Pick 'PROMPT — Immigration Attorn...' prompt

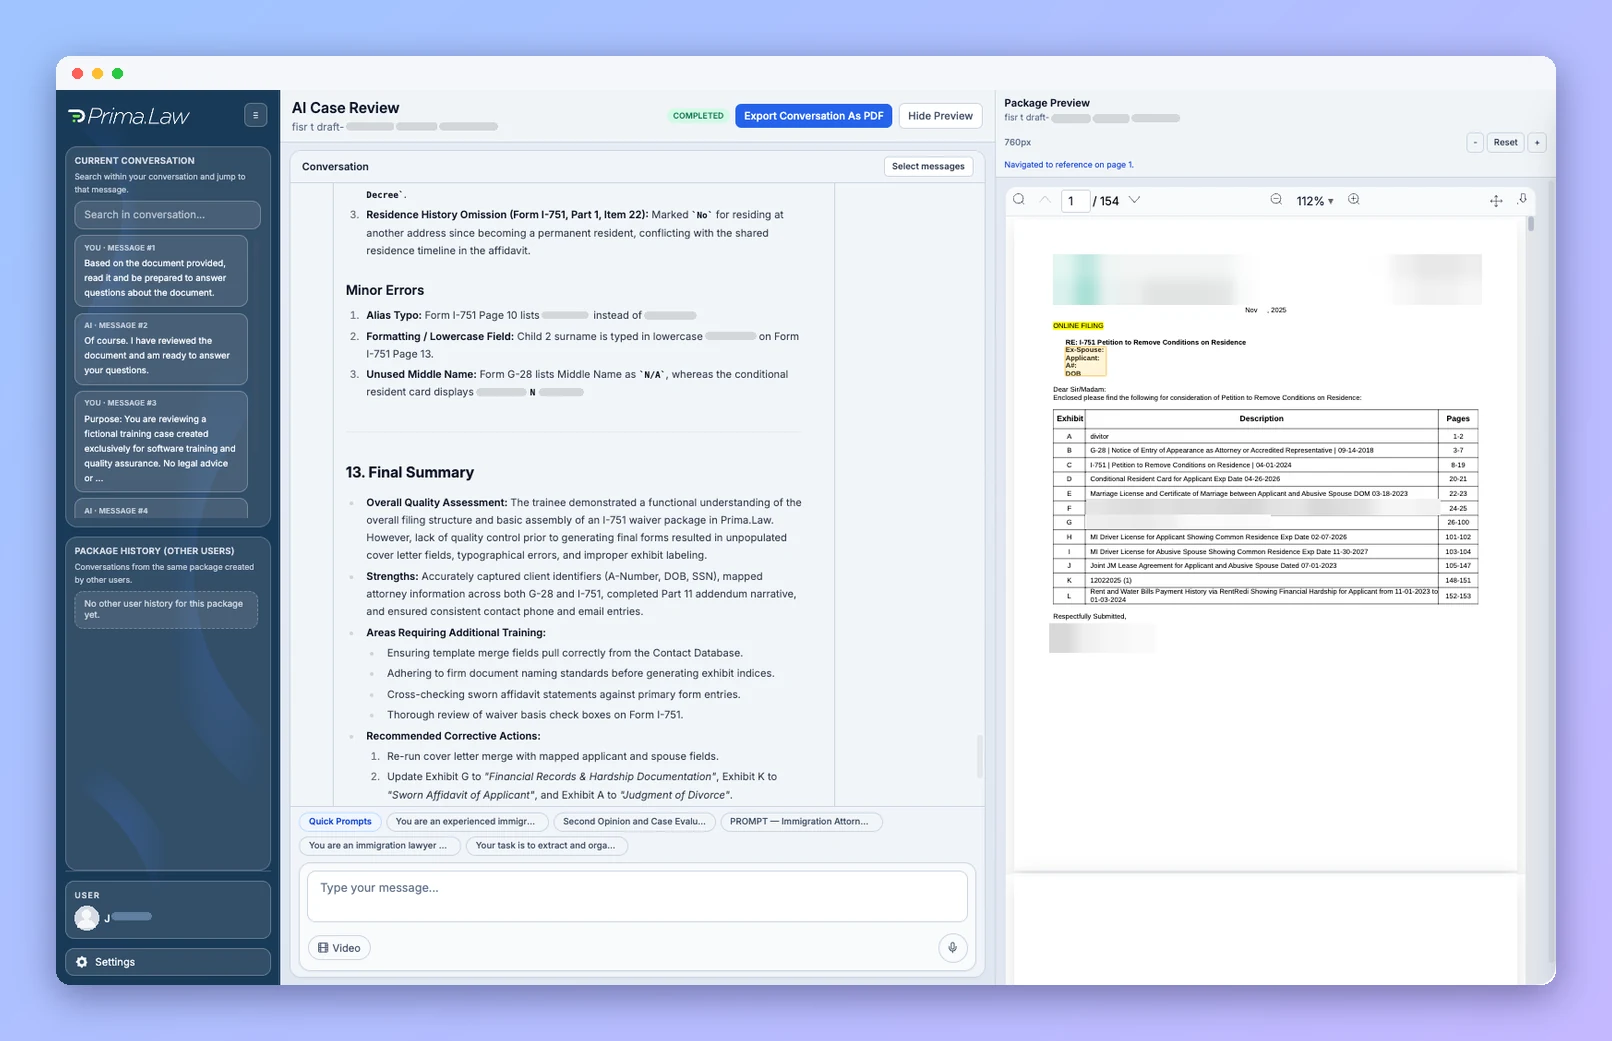(799, 822)
